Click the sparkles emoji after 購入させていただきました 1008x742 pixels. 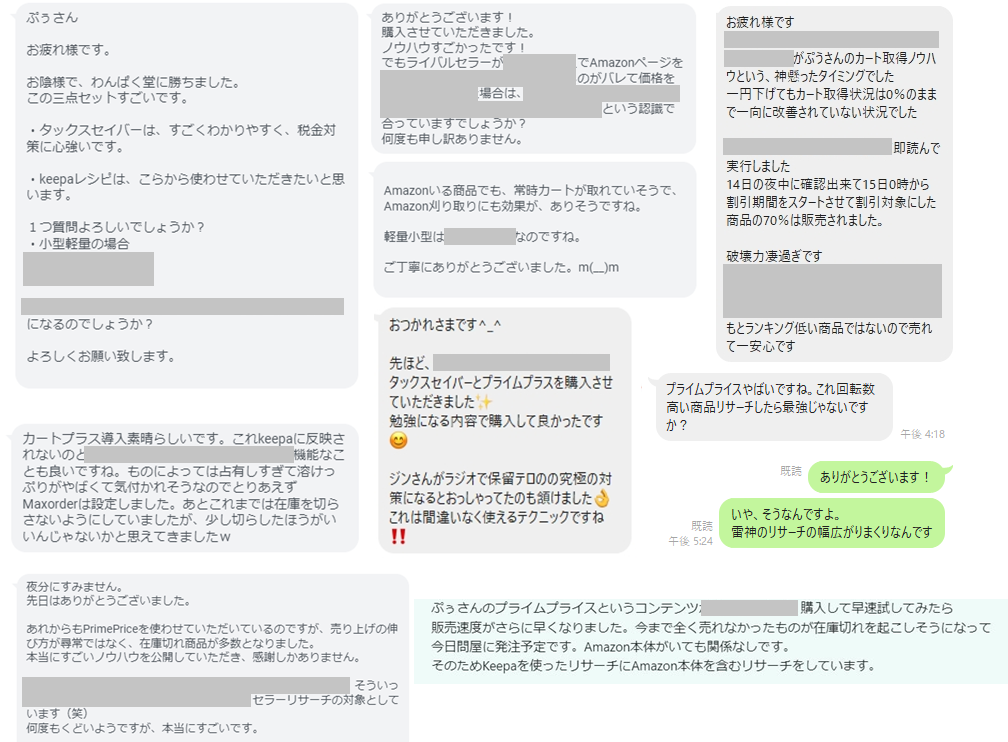point(484,402)
